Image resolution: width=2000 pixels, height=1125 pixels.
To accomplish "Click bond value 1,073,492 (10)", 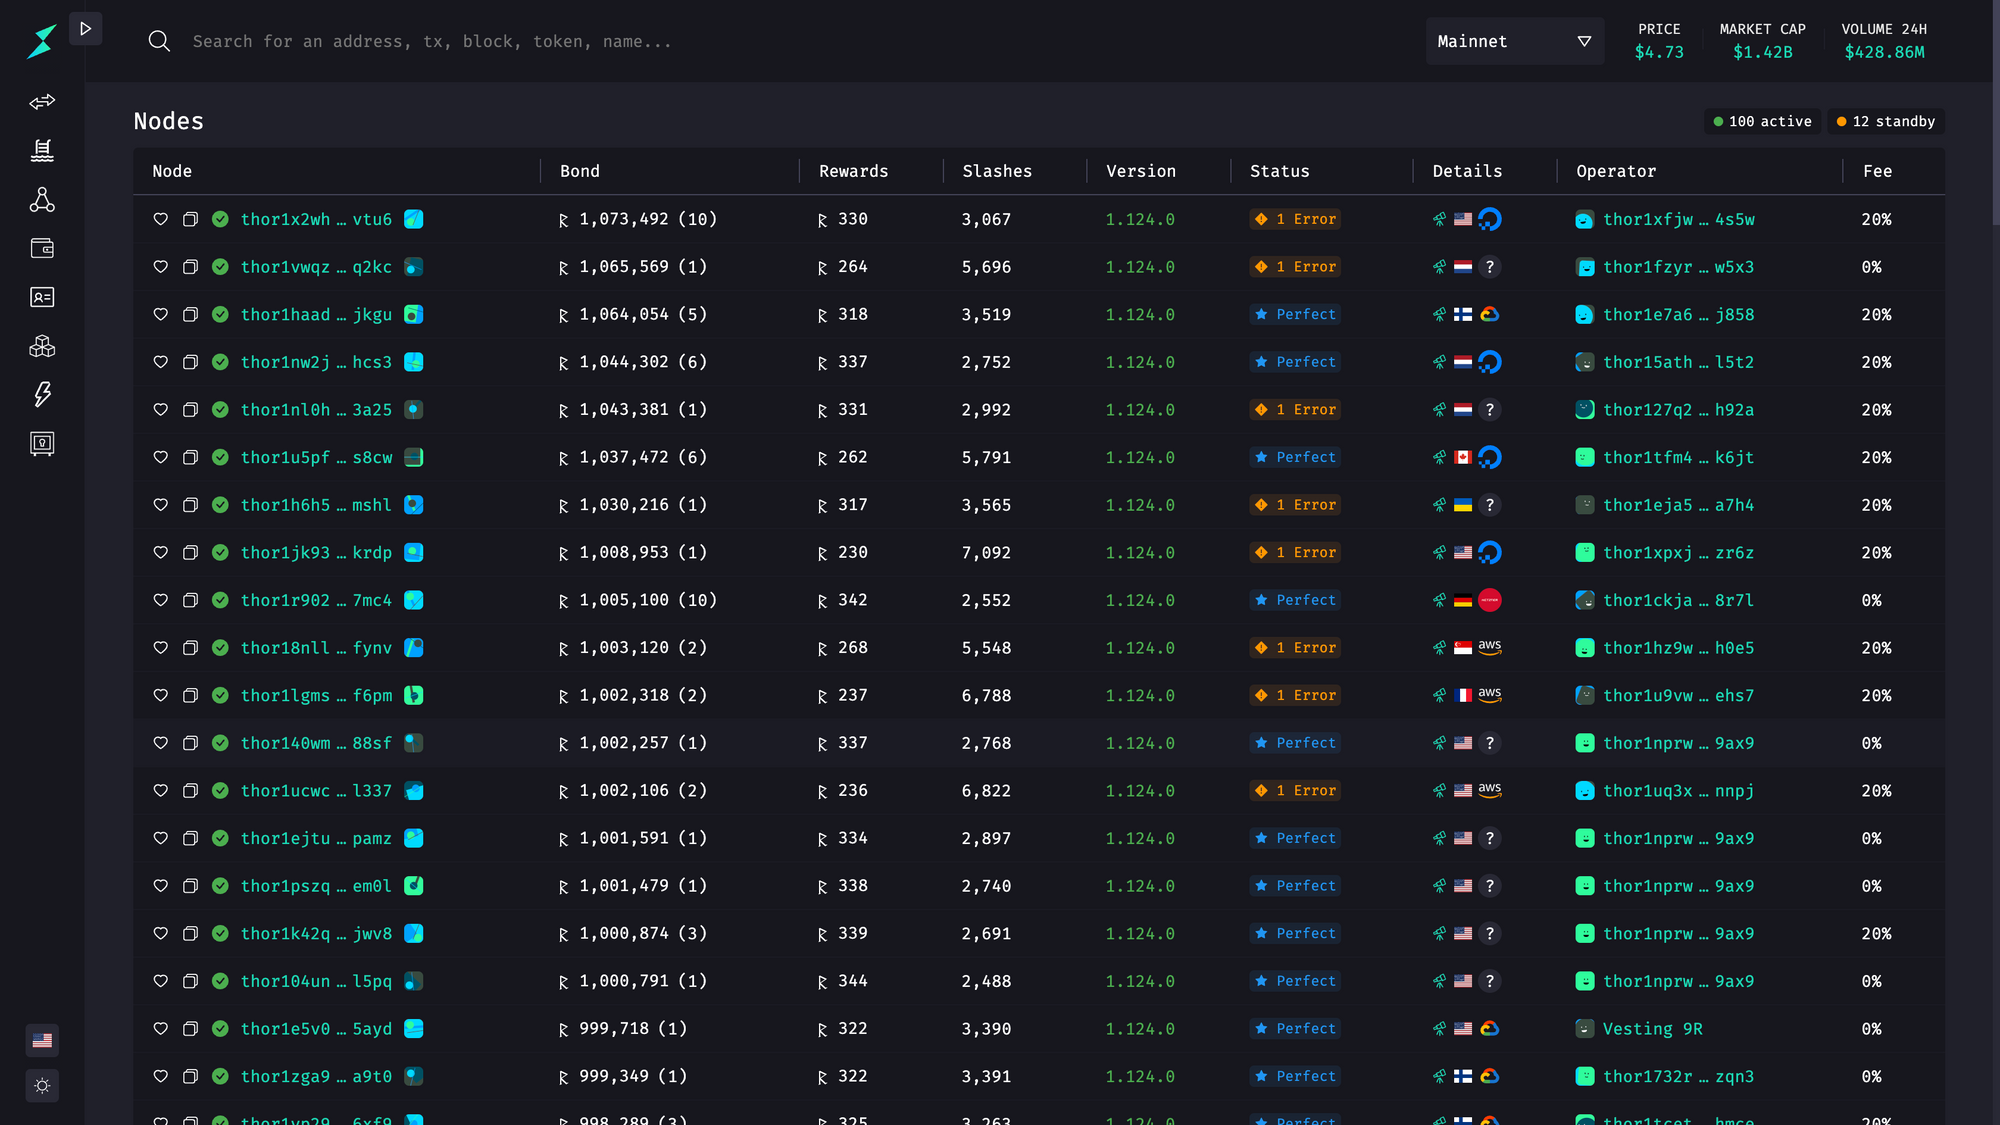I will click(648, 219).
